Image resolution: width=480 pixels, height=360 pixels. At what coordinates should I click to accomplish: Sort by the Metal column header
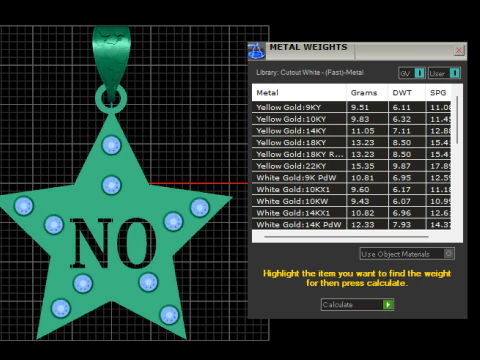tap(299, 93)
